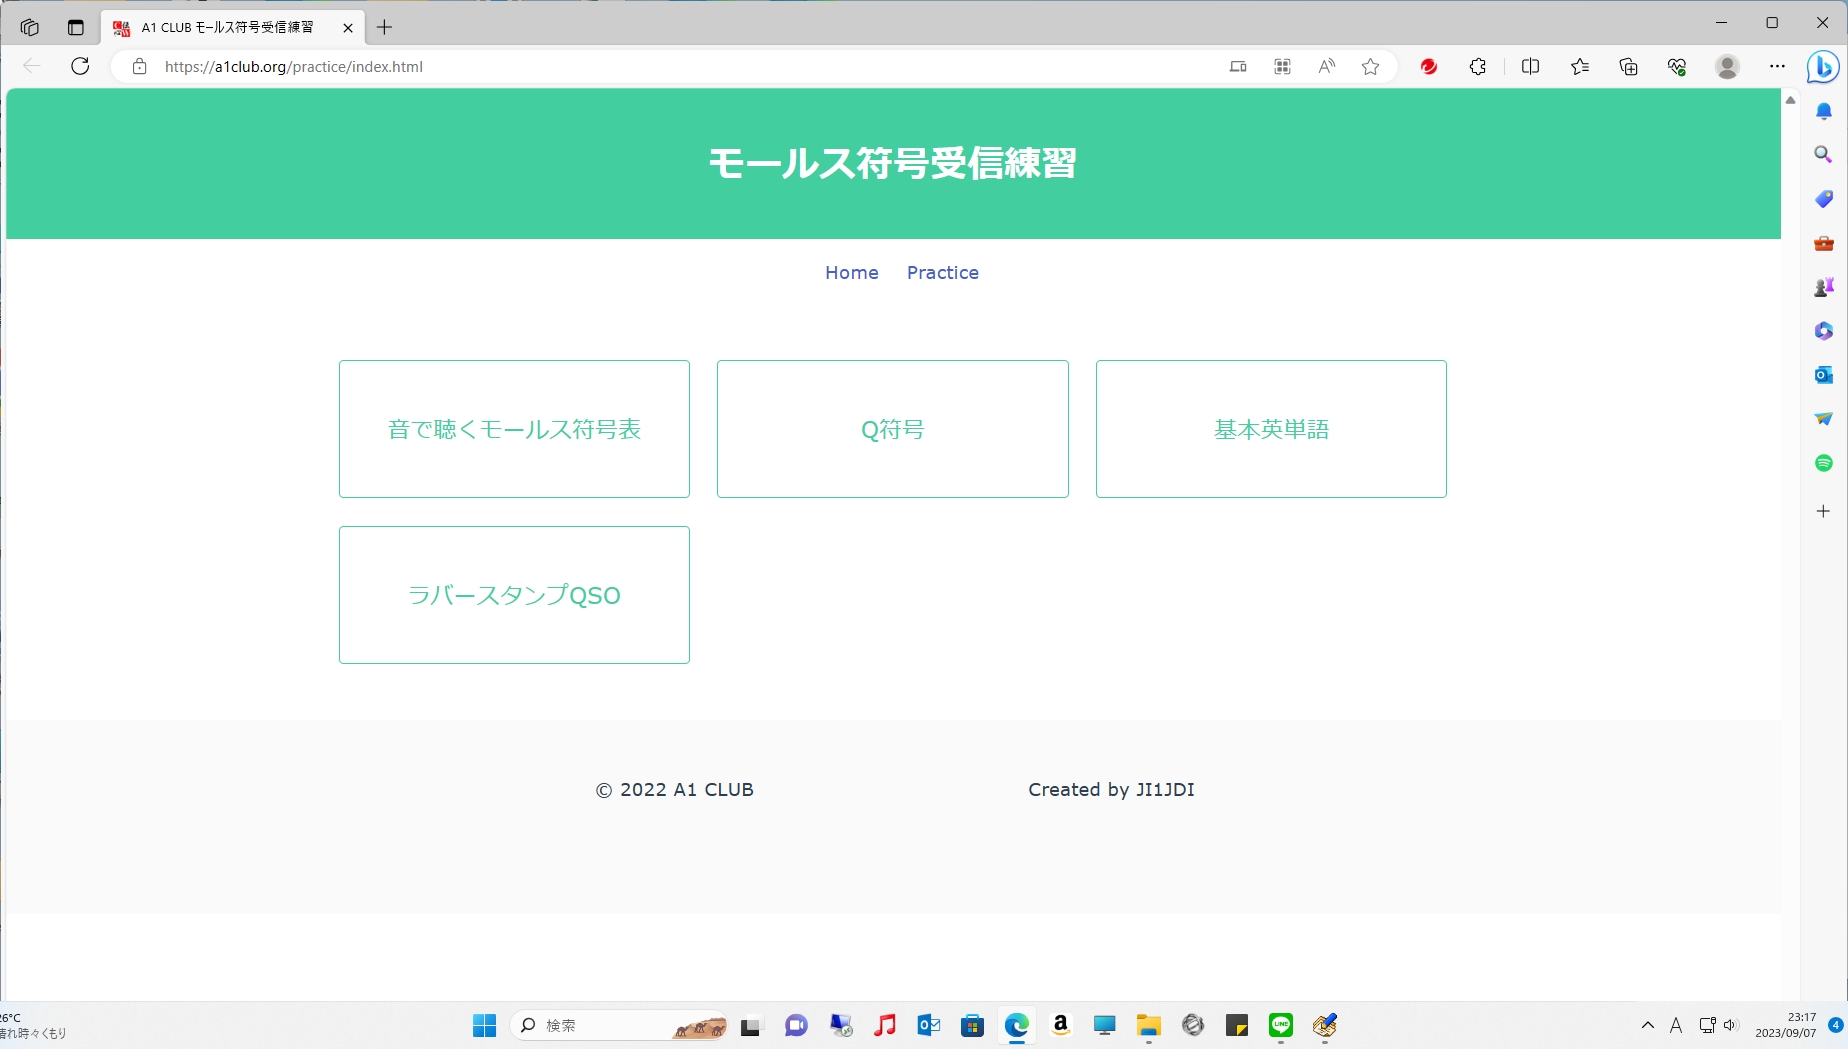
Task: Click the Created by JI1JDI footer text
Action: tap(1111, 790)
